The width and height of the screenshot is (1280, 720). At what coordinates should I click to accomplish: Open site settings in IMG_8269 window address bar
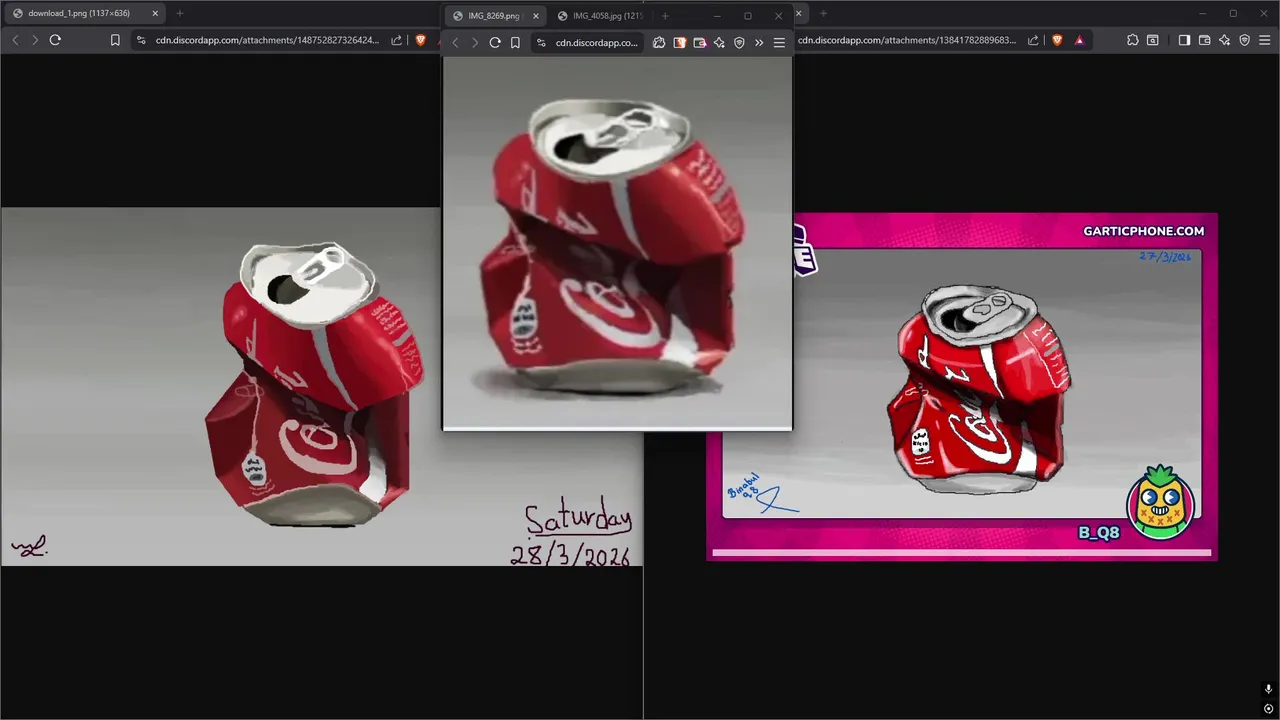pos(541,43)
